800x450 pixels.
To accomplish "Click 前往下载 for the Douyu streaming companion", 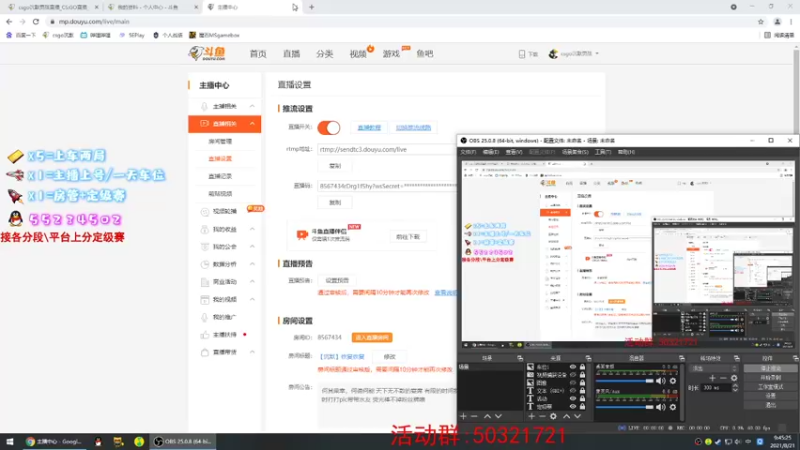I will [x=408, y=237].
